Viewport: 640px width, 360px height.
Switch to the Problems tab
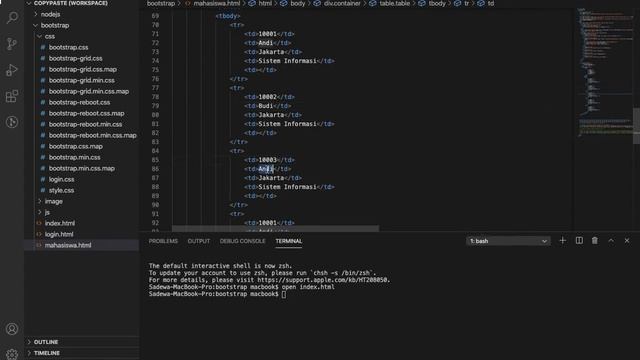point(163,241)
